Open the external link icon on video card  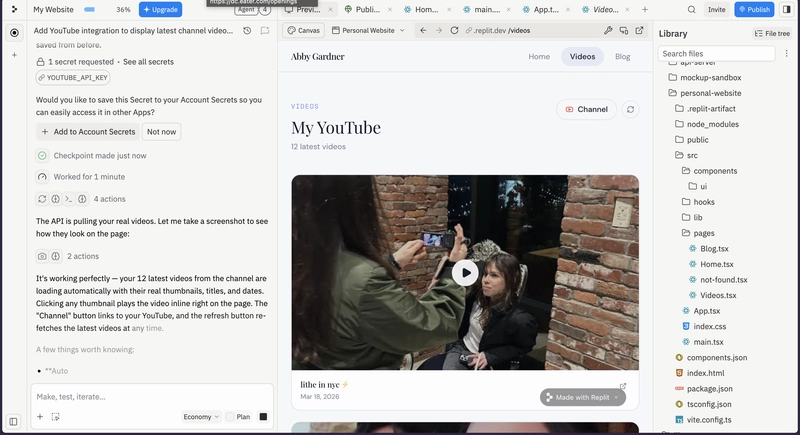(622, 387)
